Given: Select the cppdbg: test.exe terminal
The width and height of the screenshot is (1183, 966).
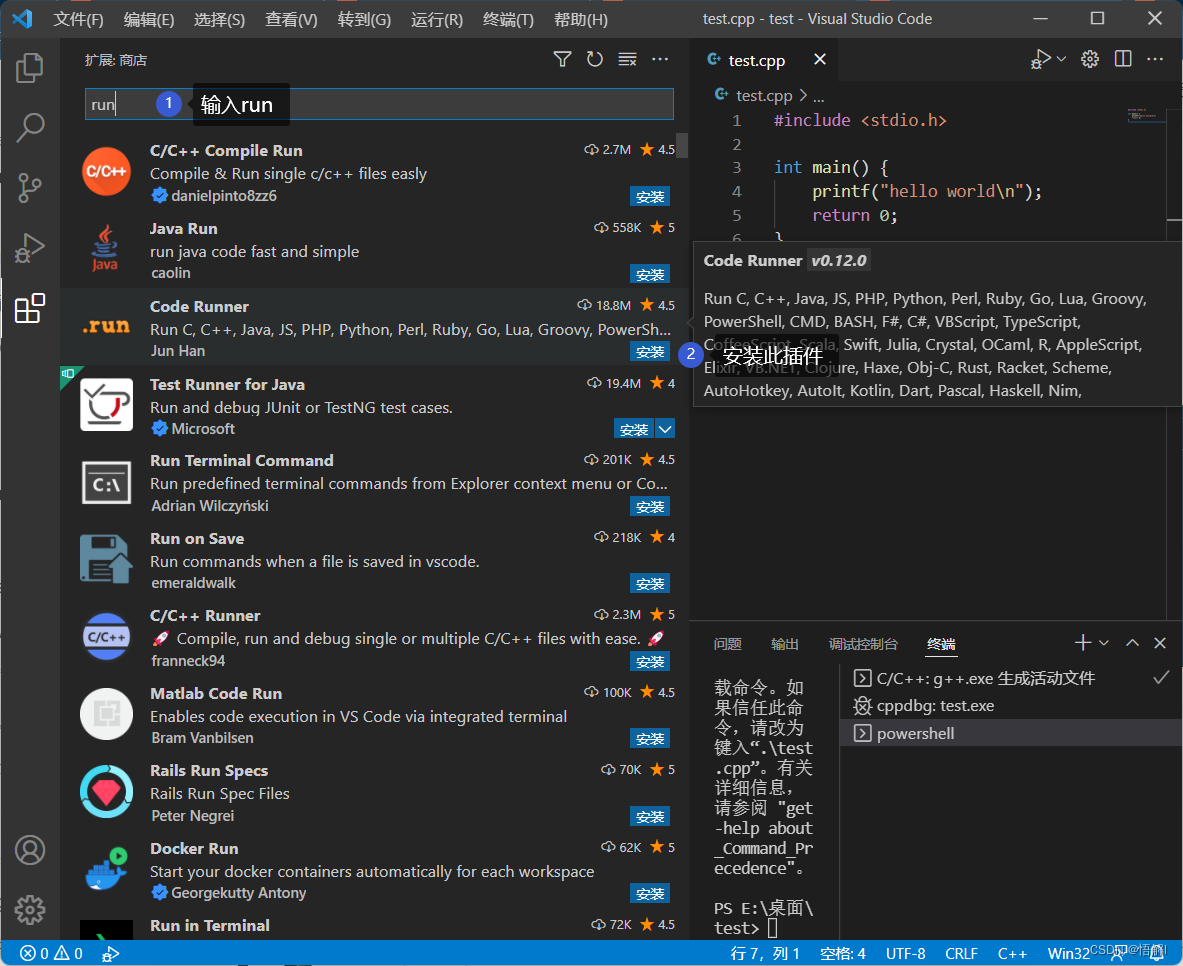Looking at the screenshot, I should click(x=1011, y=706).
